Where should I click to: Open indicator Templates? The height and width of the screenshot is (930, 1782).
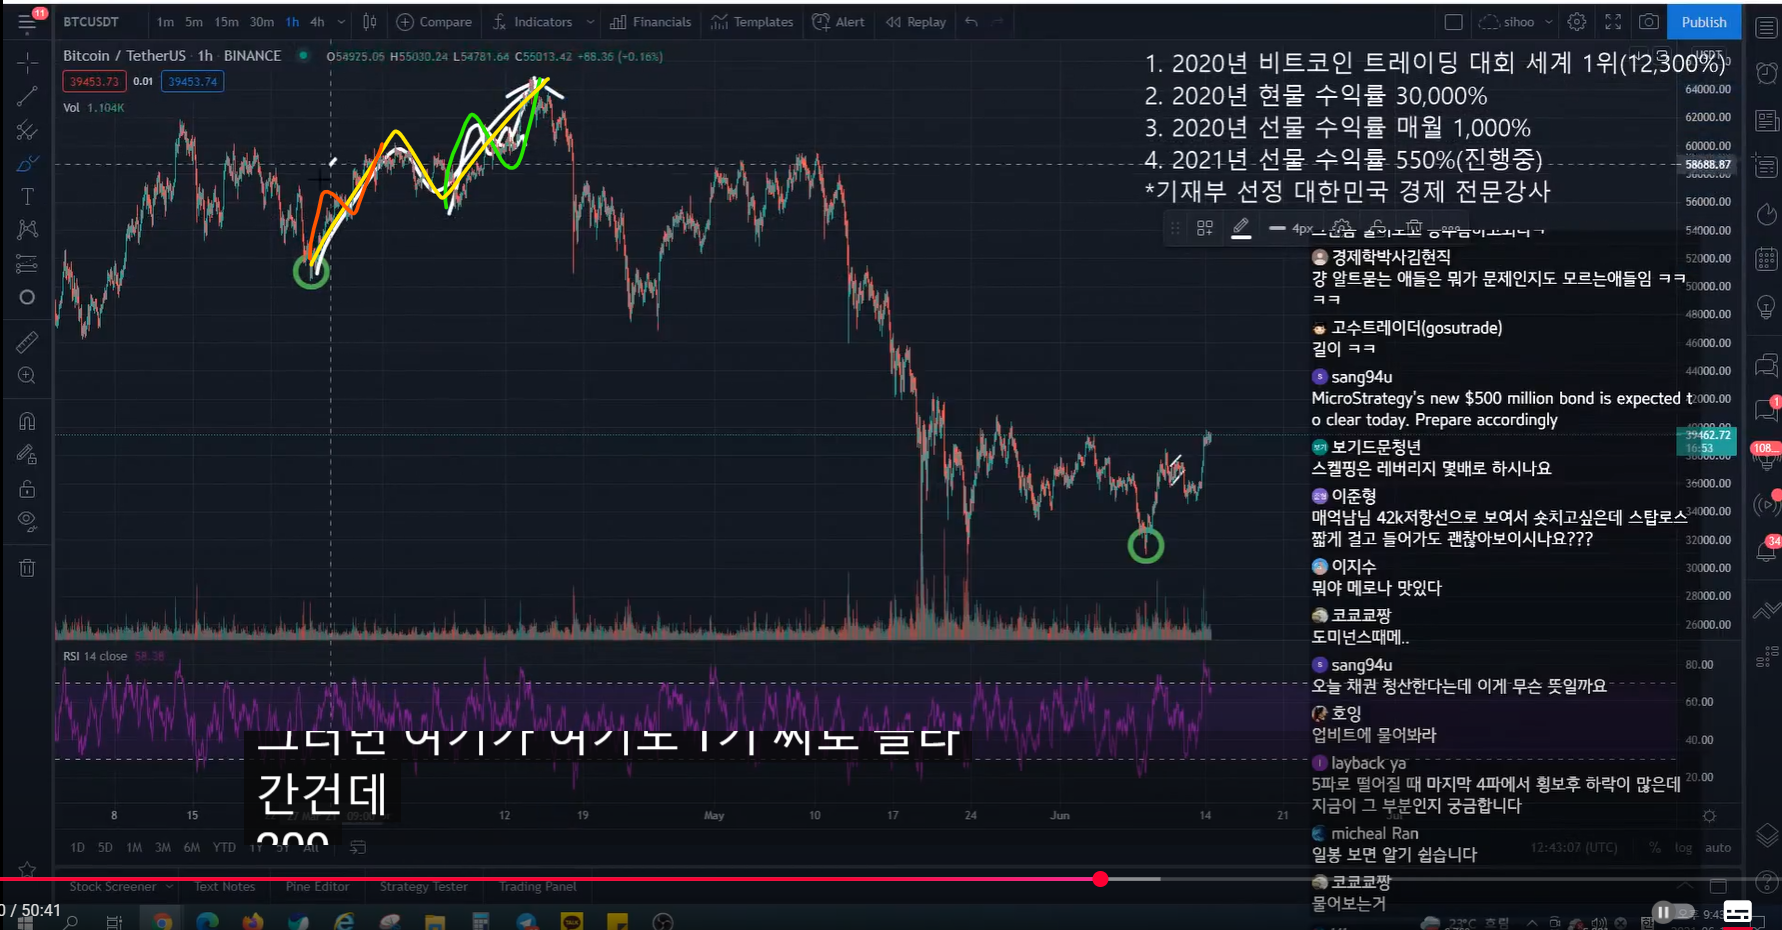752,22
